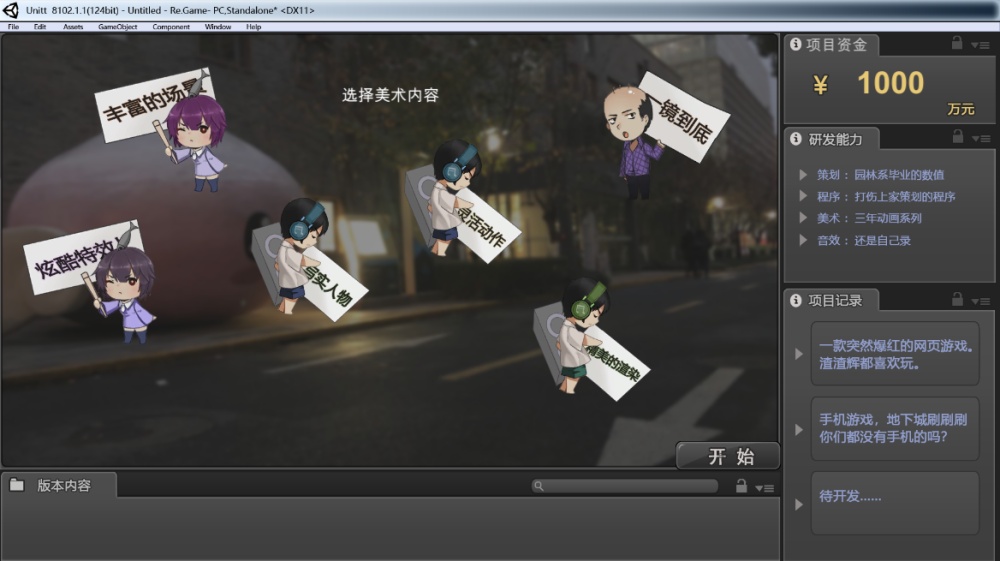Click the yen currency symbol
1000x561 pixels.
coord(821,85)
